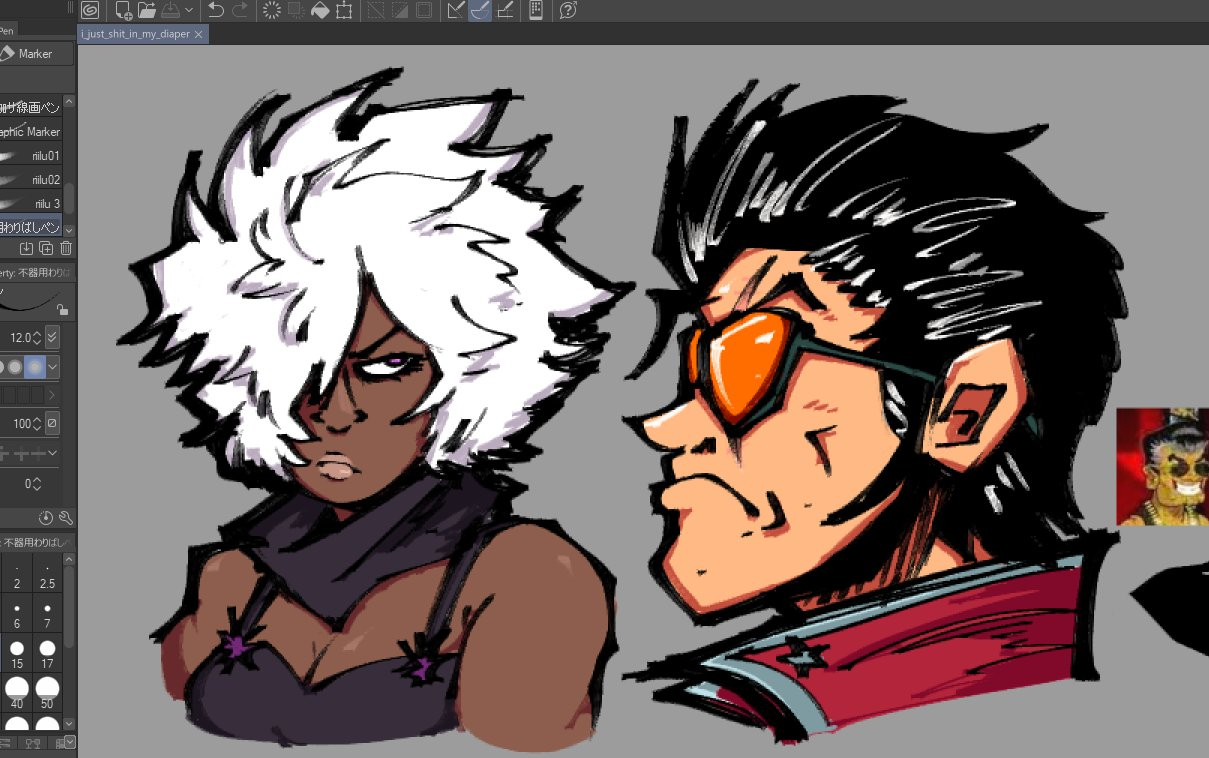Choose the riilu02 brush preset
Image resolution: width=1209 pixels, height=758 pixels.
[x=36, y=180]
